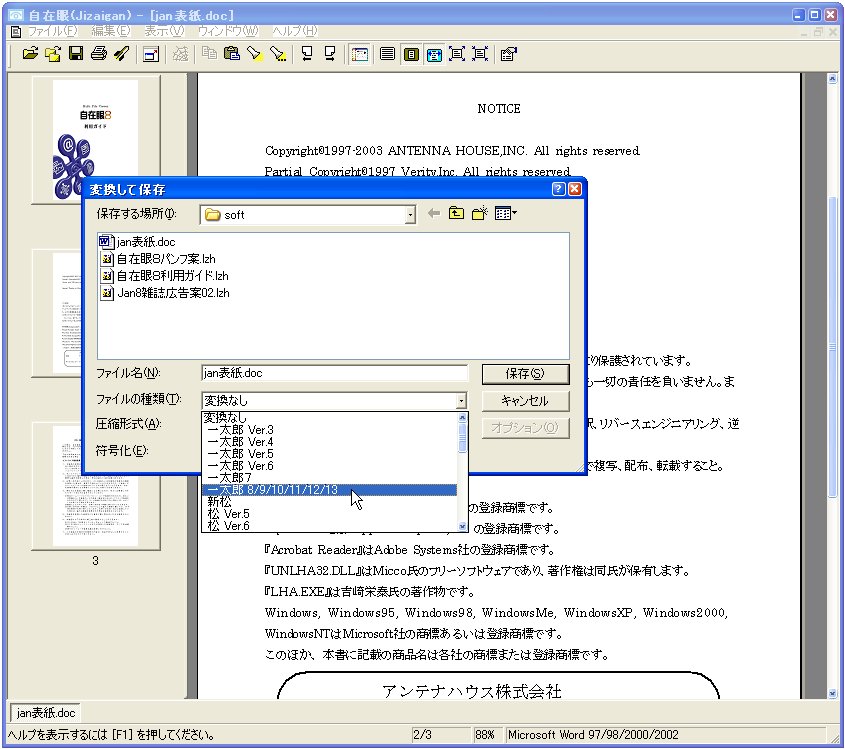The height and width of the screenshot is (749, 845).
Task: Select the jan表紙.doc document tab at bottom
Action: pyautogui.click(x=45, y=713)
